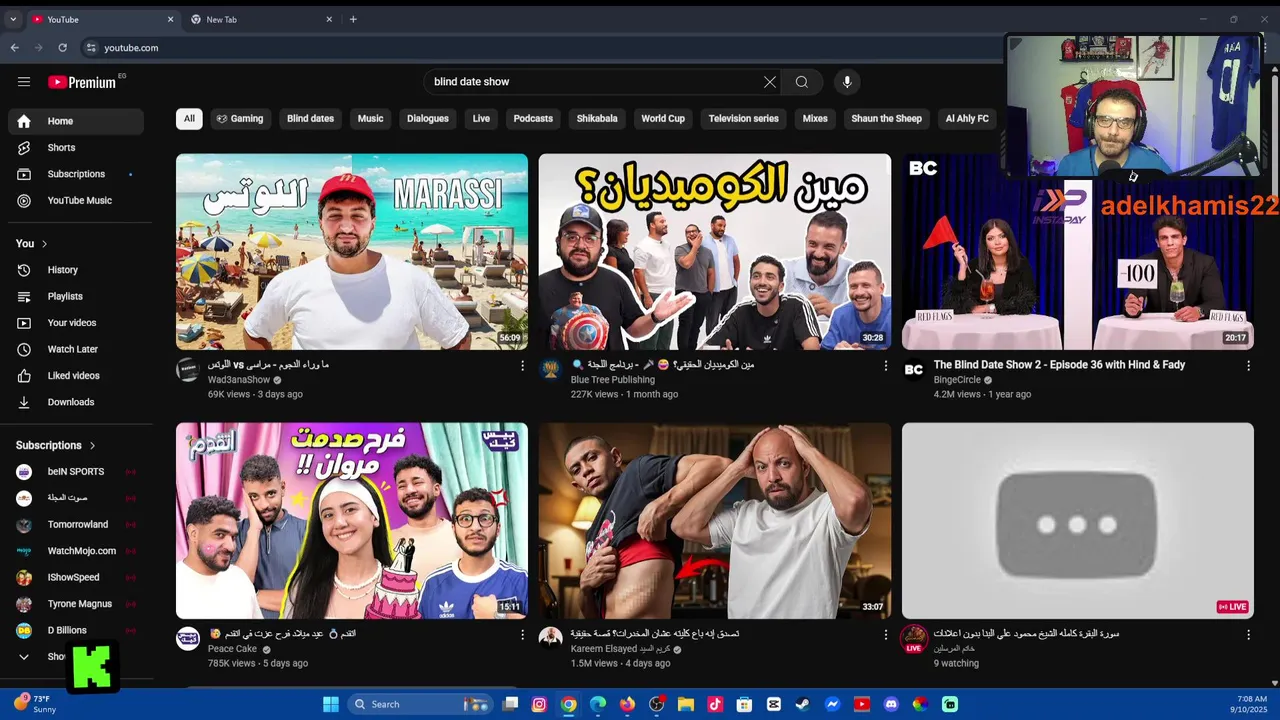
Task: Click the Blind Date Show 2 video title
Action: [1059, 365]
